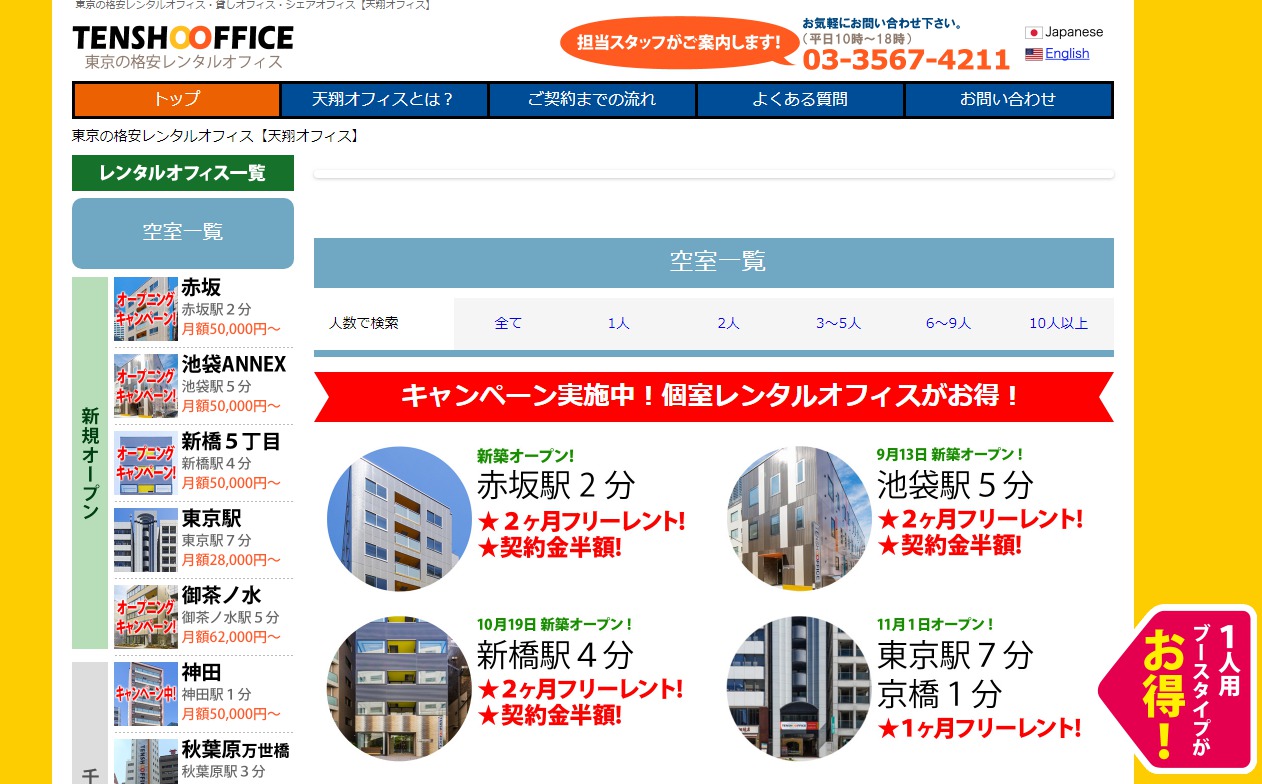The width and height of the screenshot is (1262, 784).
Task: Filter vacancies by 1人
Action: point(618,323)
